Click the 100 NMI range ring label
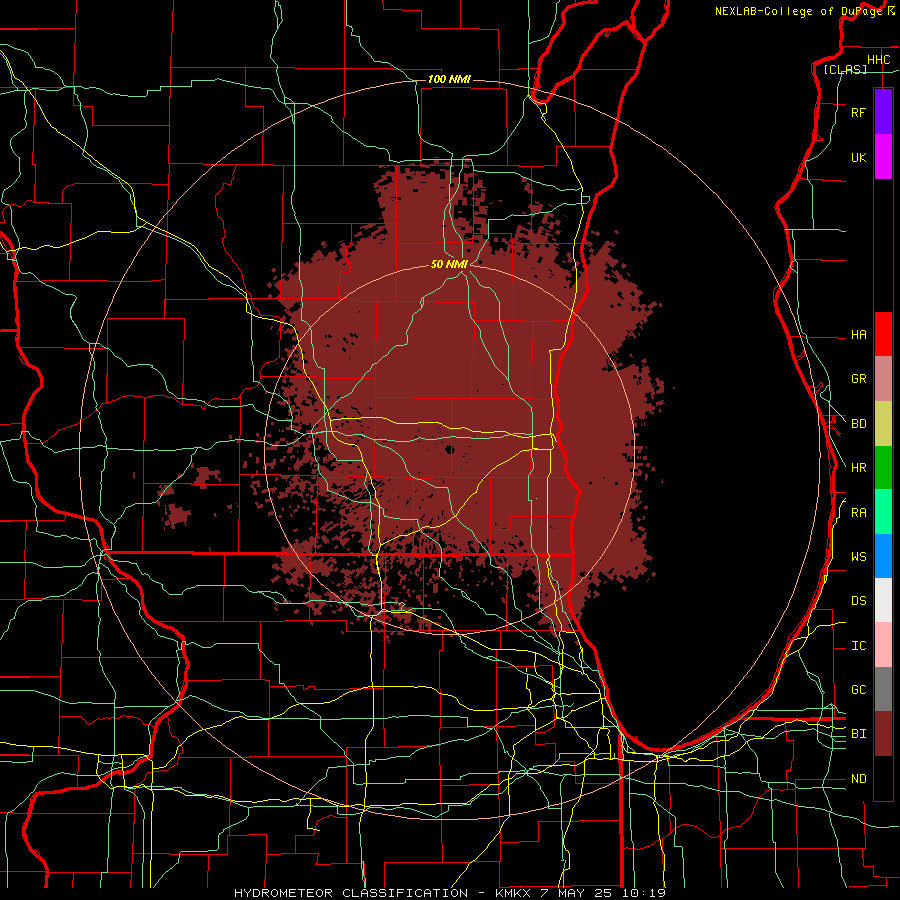 [449, 79]
